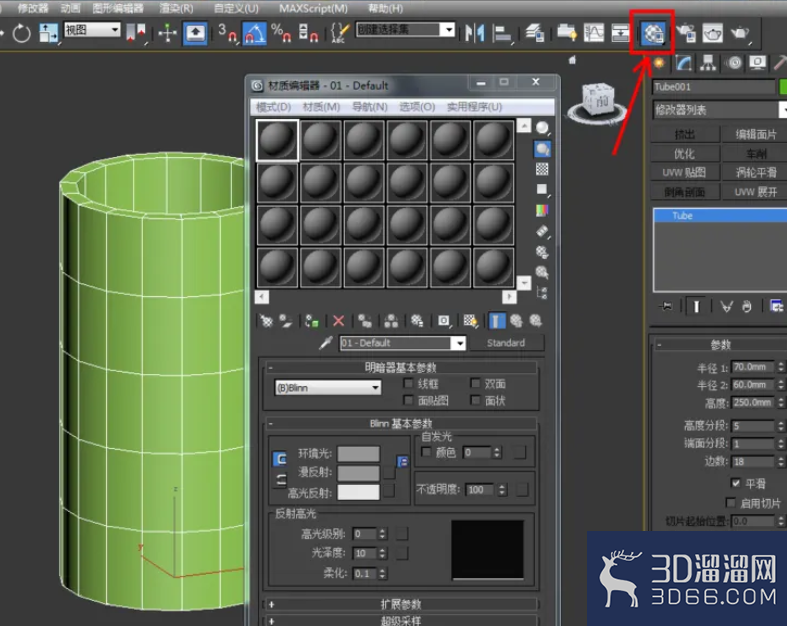The width and height of the screenshot is (787, 626).
Task: Open the 修改器列表 modifier list dropdown
Action: click(x=720, y=109)
